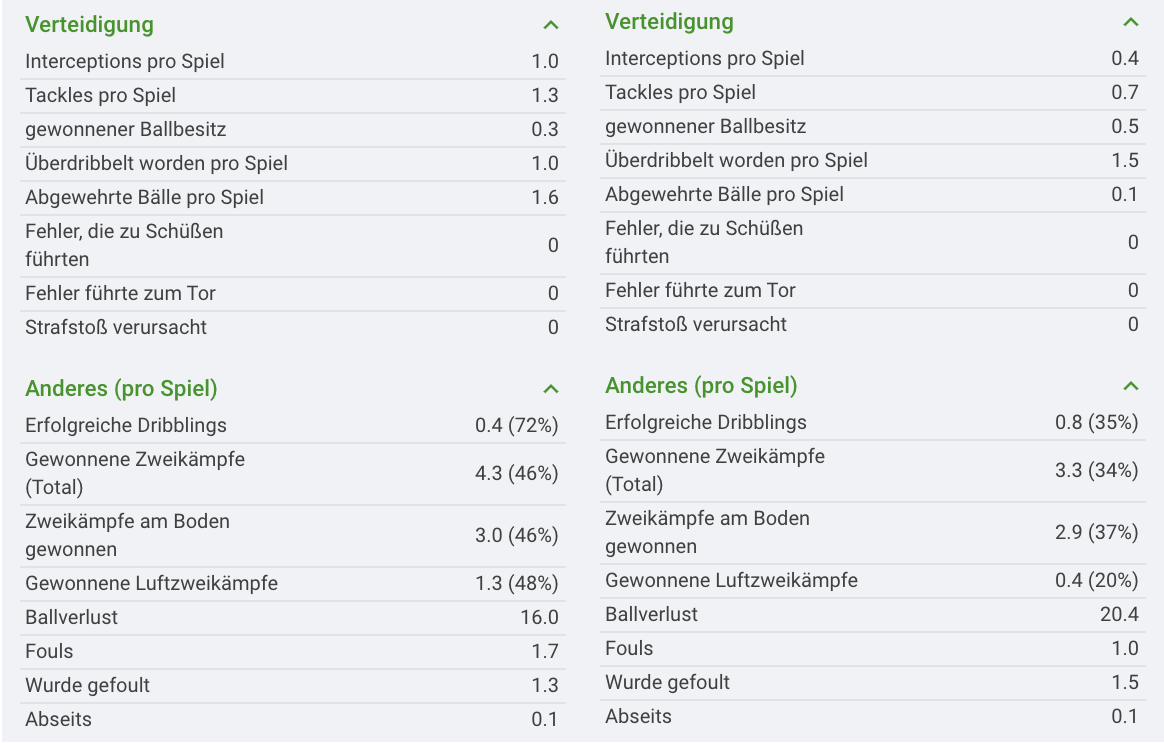Click the left Verteidigung heading
1164x746 pixels.
pyautogui.click(x=89, y=24)
